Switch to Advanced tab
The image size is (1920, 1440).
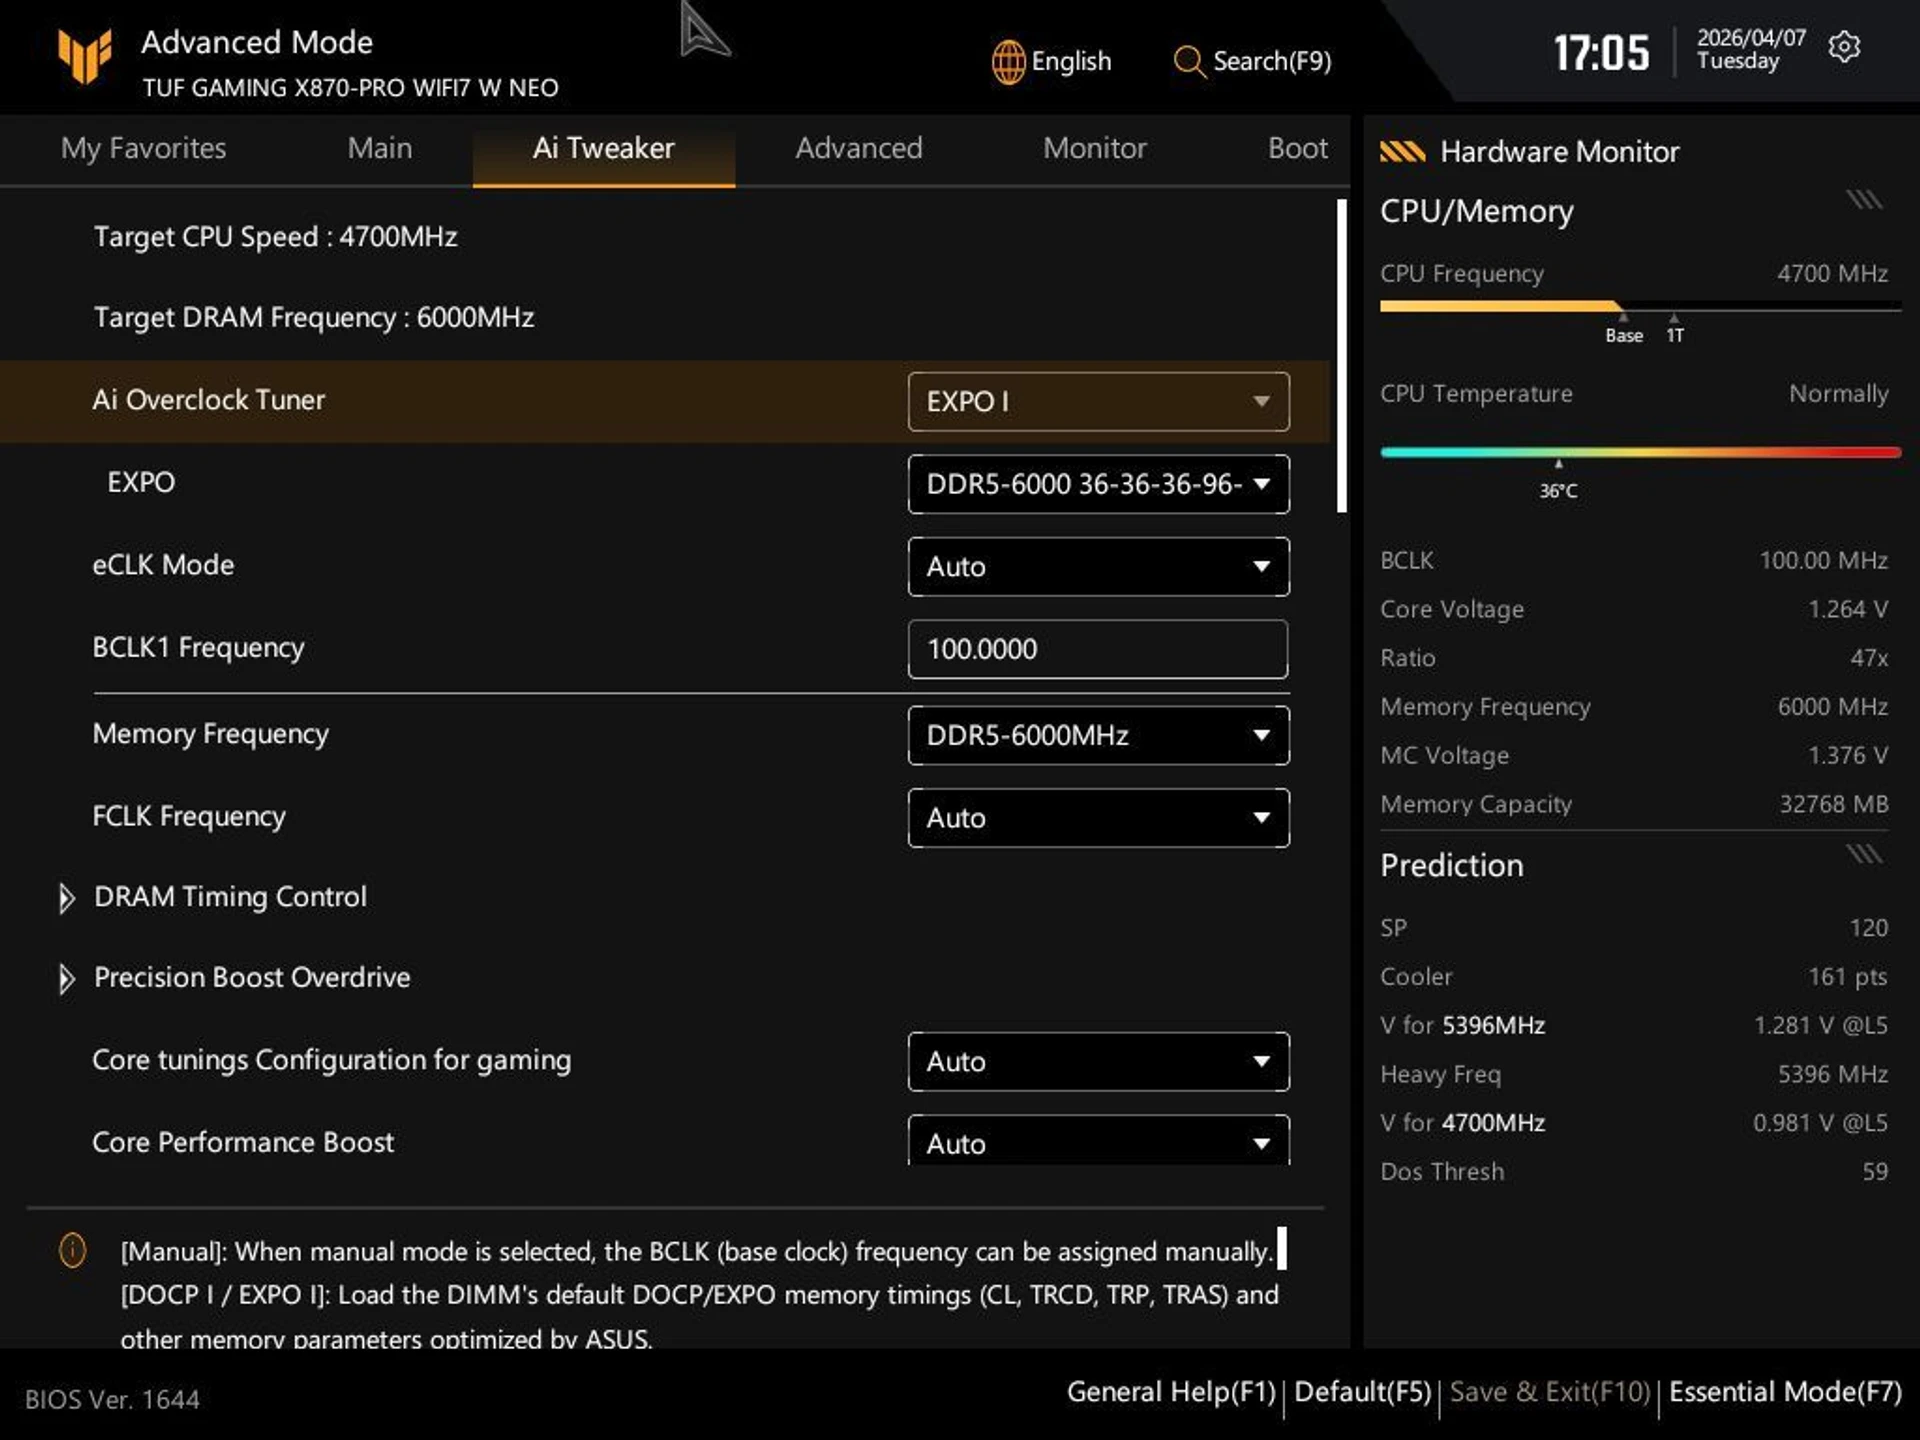tap(858, 148)
